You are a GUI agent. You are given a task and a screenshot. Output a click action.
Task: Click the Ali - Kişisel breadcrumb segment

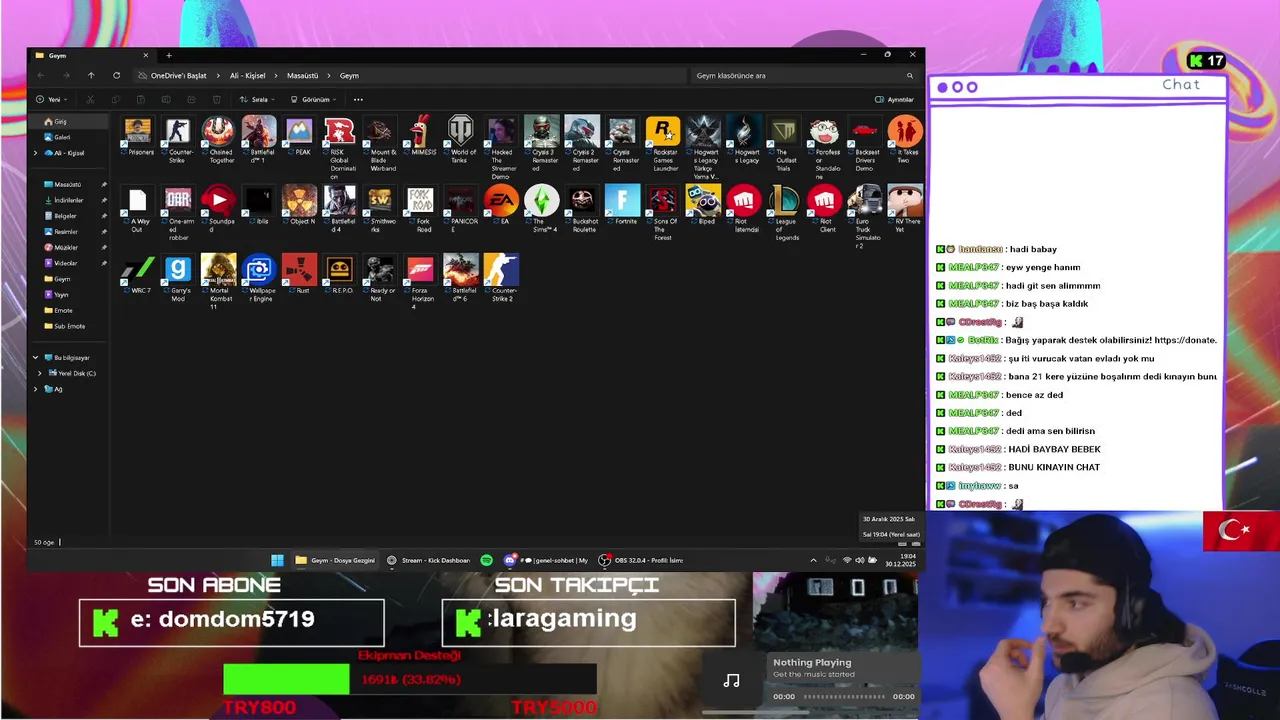tap(248, 75)
